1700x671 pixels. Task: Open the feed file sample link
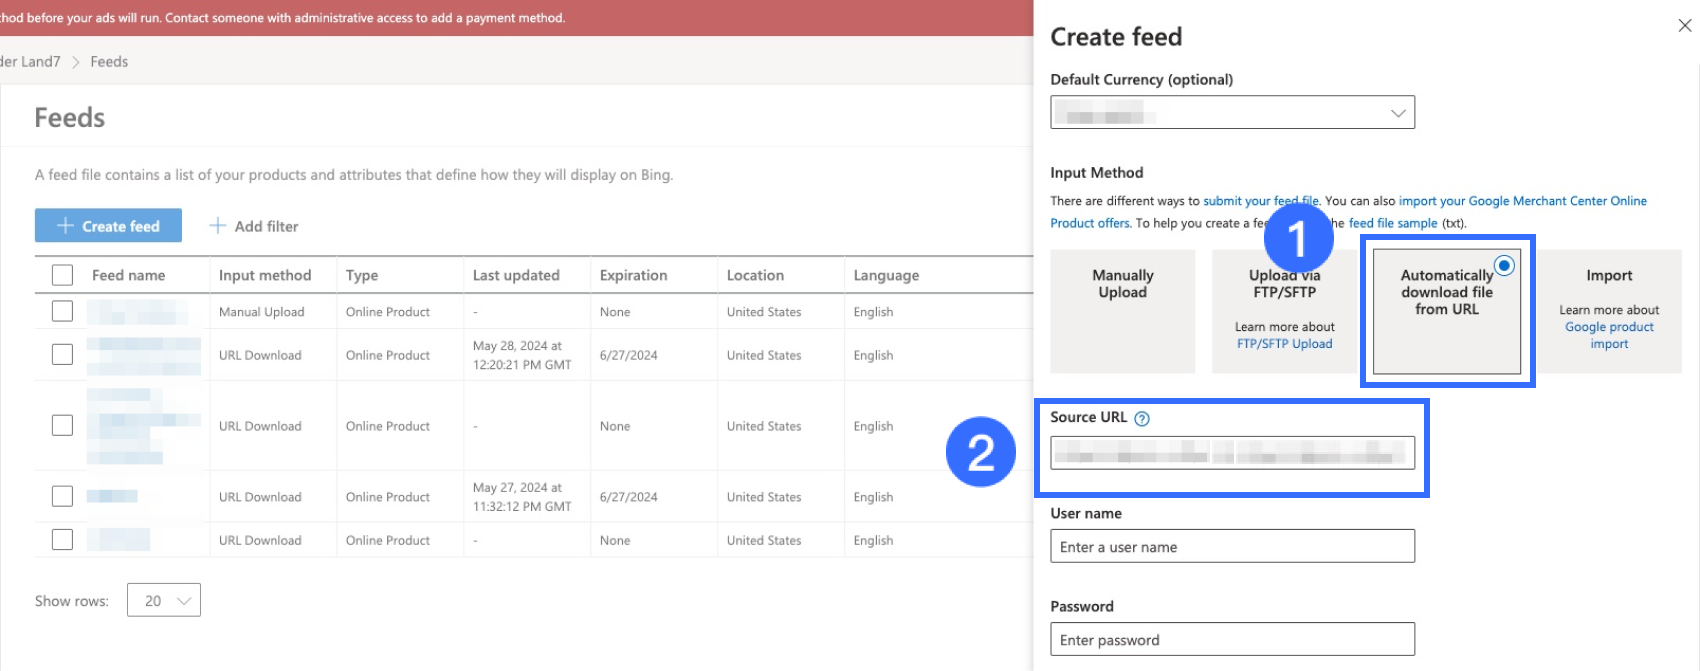click(1392, 223)
